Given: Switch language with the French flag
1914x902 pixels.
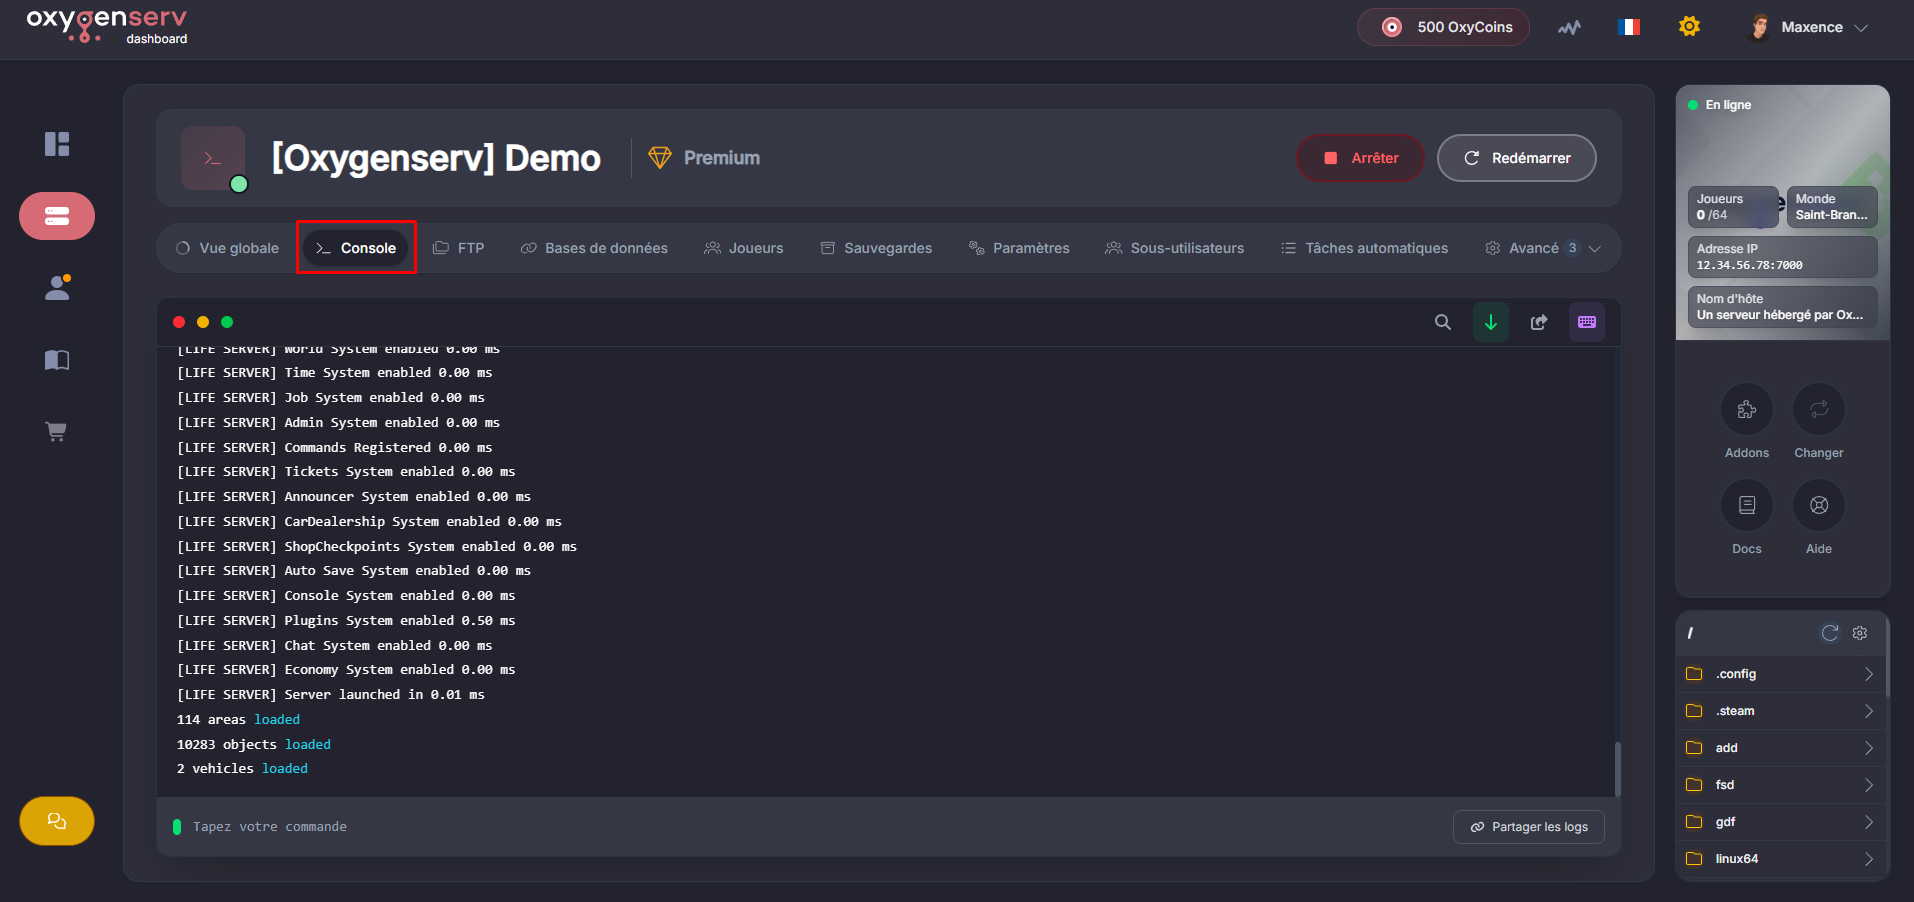Looking at the screenshot, I should pos(1628,27).
